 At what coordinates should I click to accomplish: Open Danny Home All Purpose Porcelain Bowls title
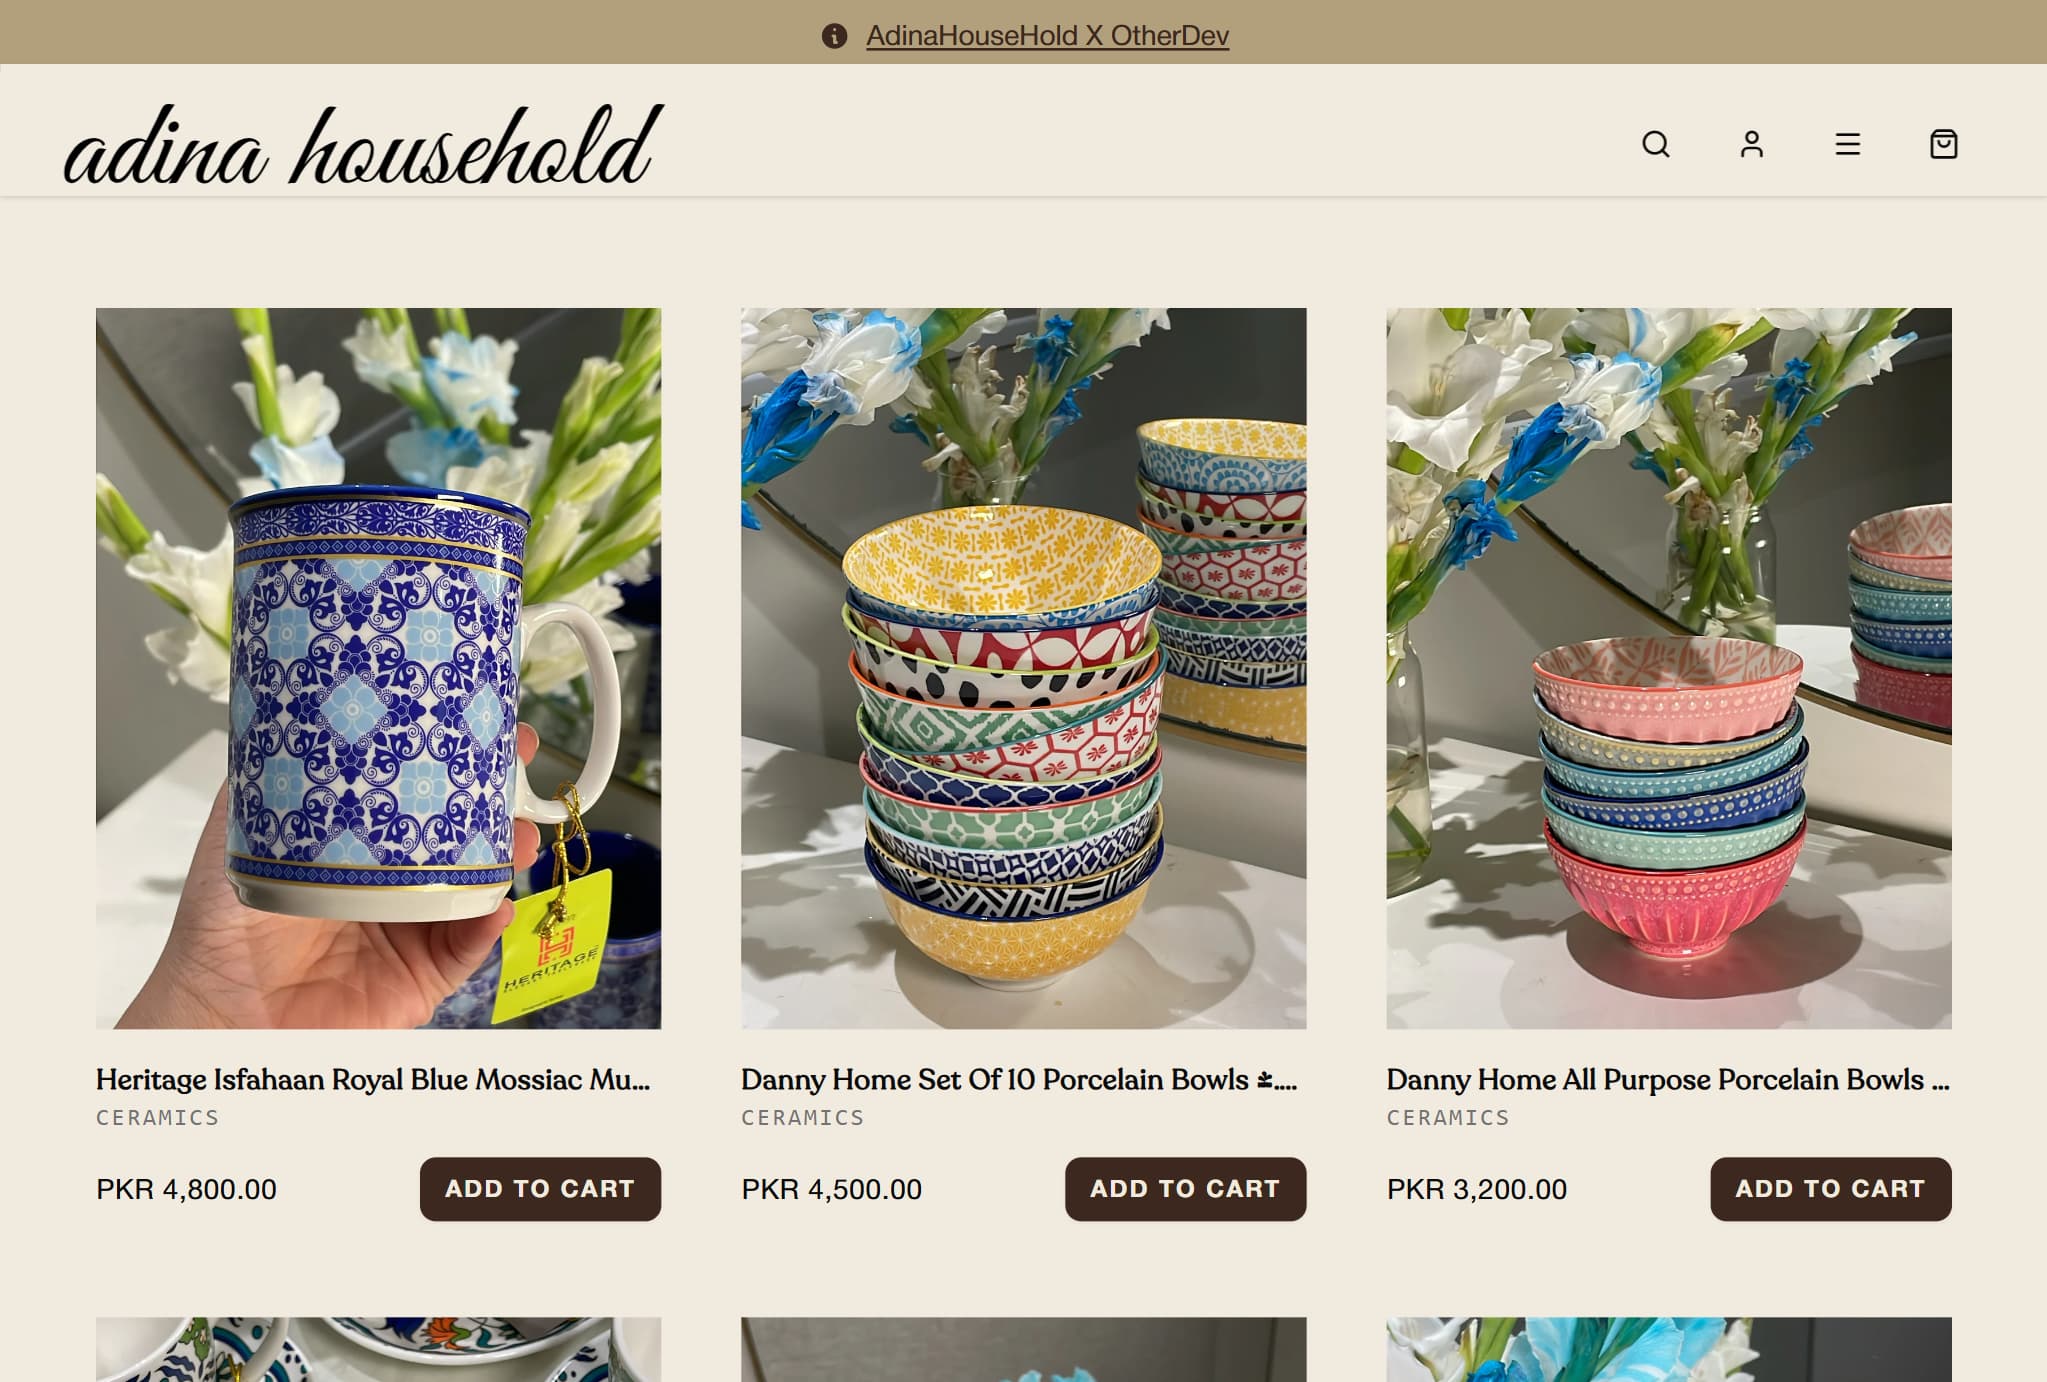click(x=1667, y=1079)
